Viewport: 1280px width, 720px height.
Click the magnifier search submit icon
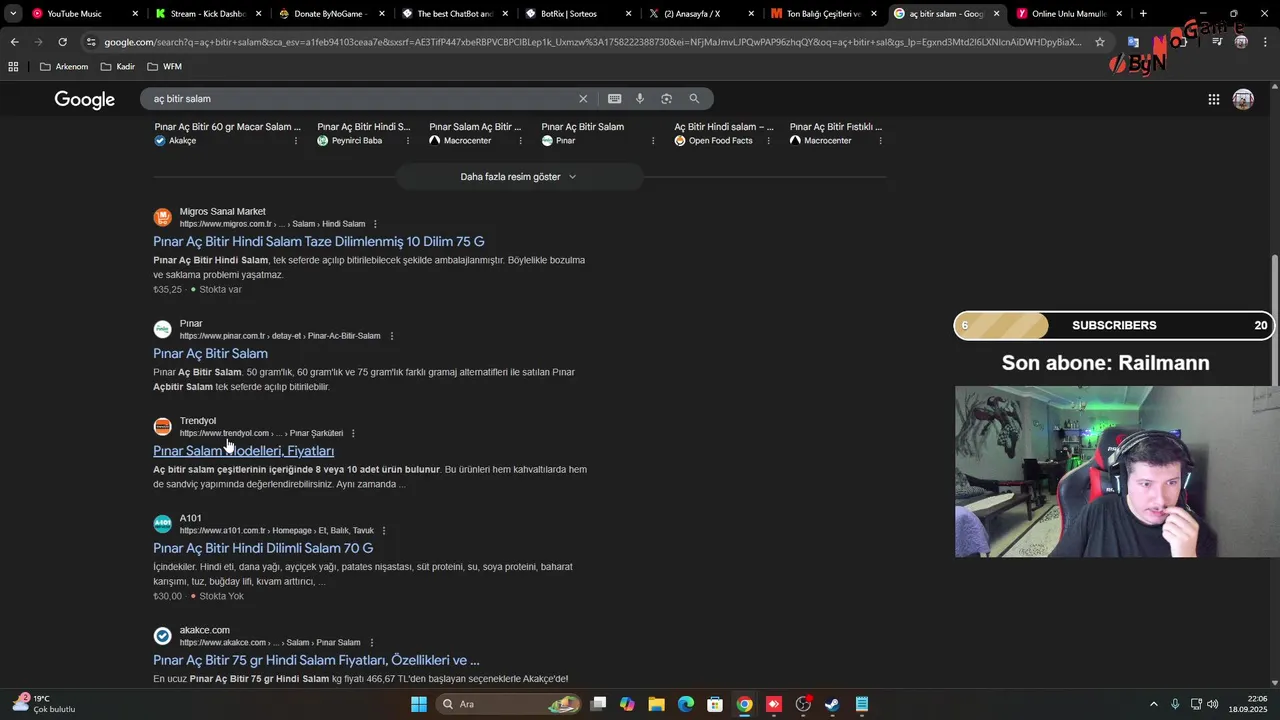(694, 99)
